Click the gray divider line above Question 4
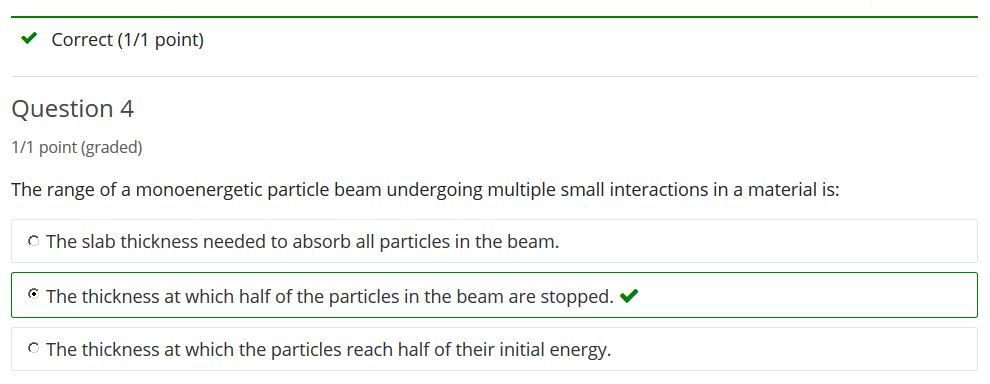990x384 pixels. pyautogui.click(x=494, y=76)
